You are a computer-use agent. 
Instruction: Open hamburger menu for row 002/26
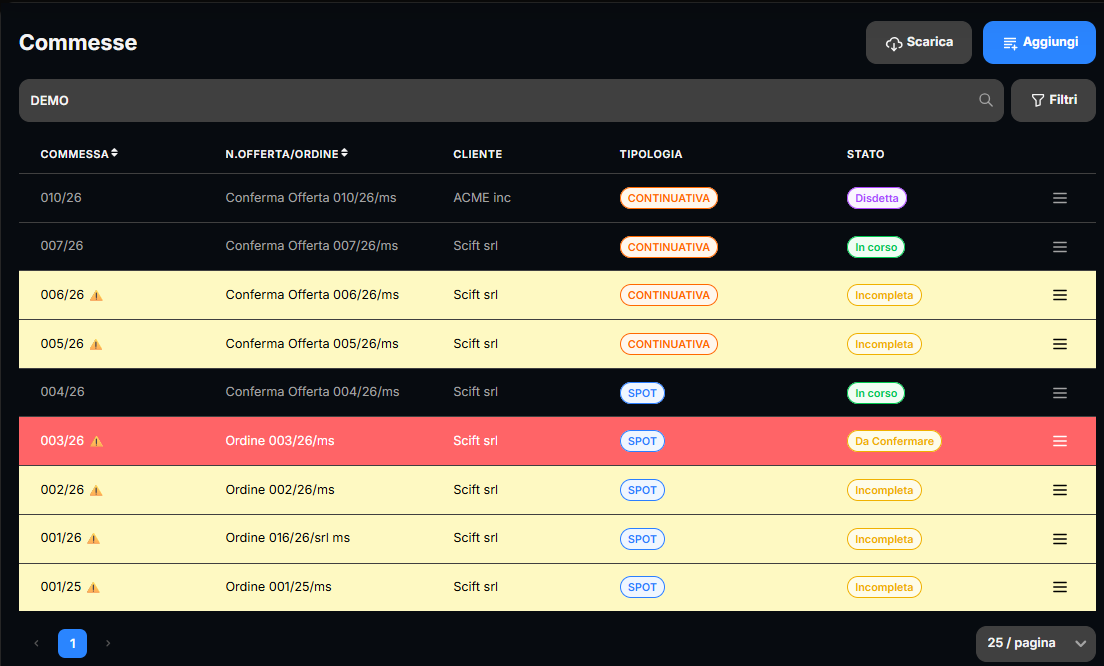[x=1060, y=490]
